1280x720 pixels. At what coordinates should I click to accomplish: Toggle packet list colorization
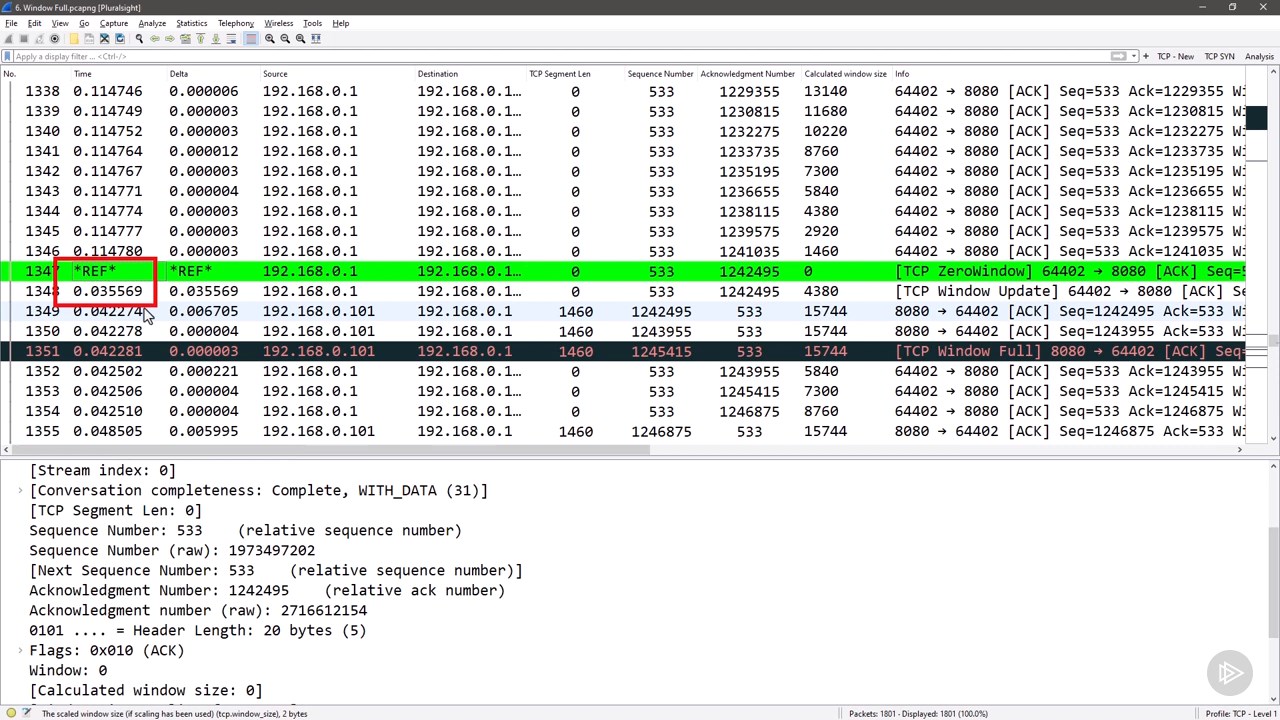(x=251, y=39)
